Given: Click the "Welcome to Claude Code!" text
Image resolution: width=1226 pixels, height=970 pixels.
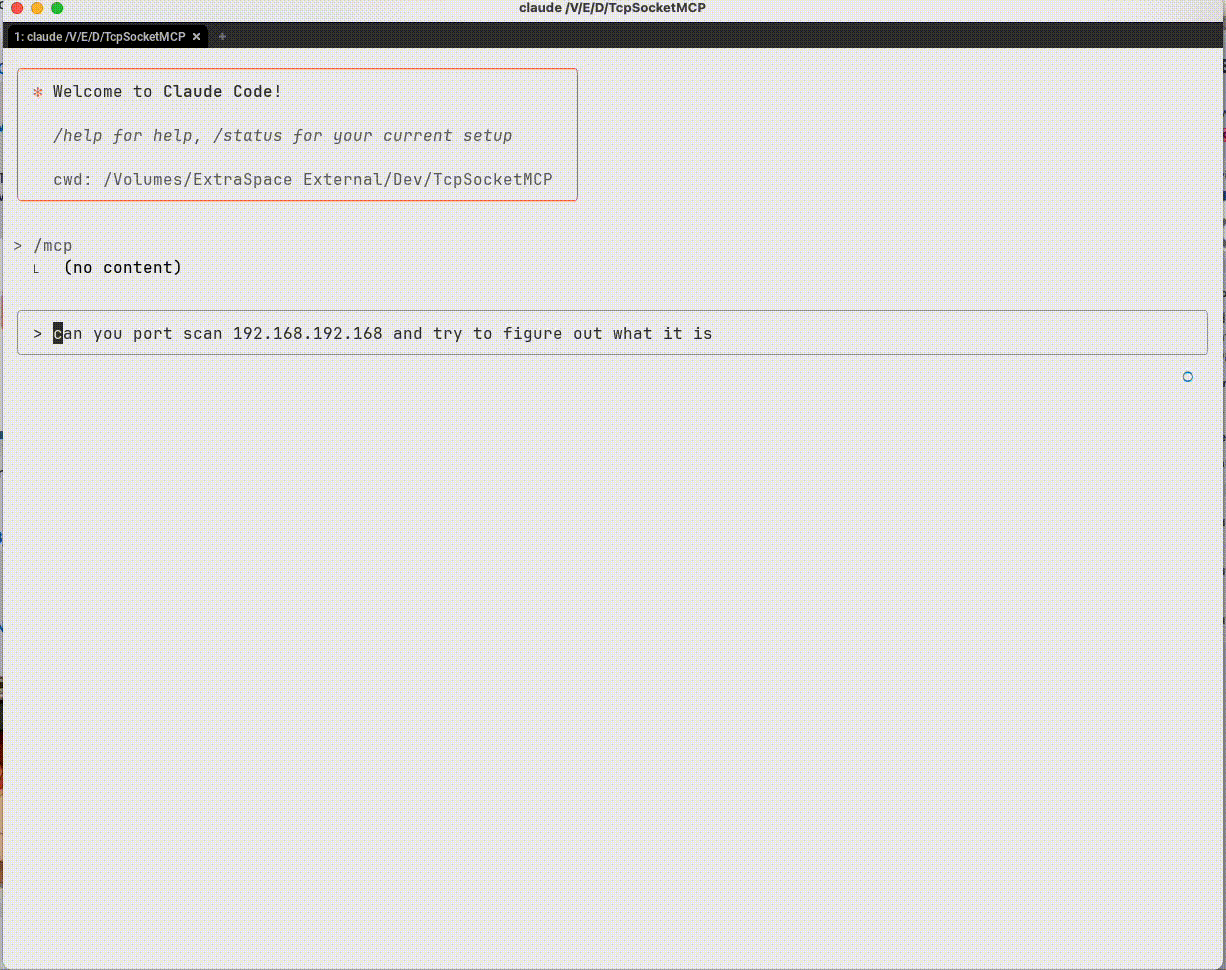Looking at the screenshot, I should 167,91.
